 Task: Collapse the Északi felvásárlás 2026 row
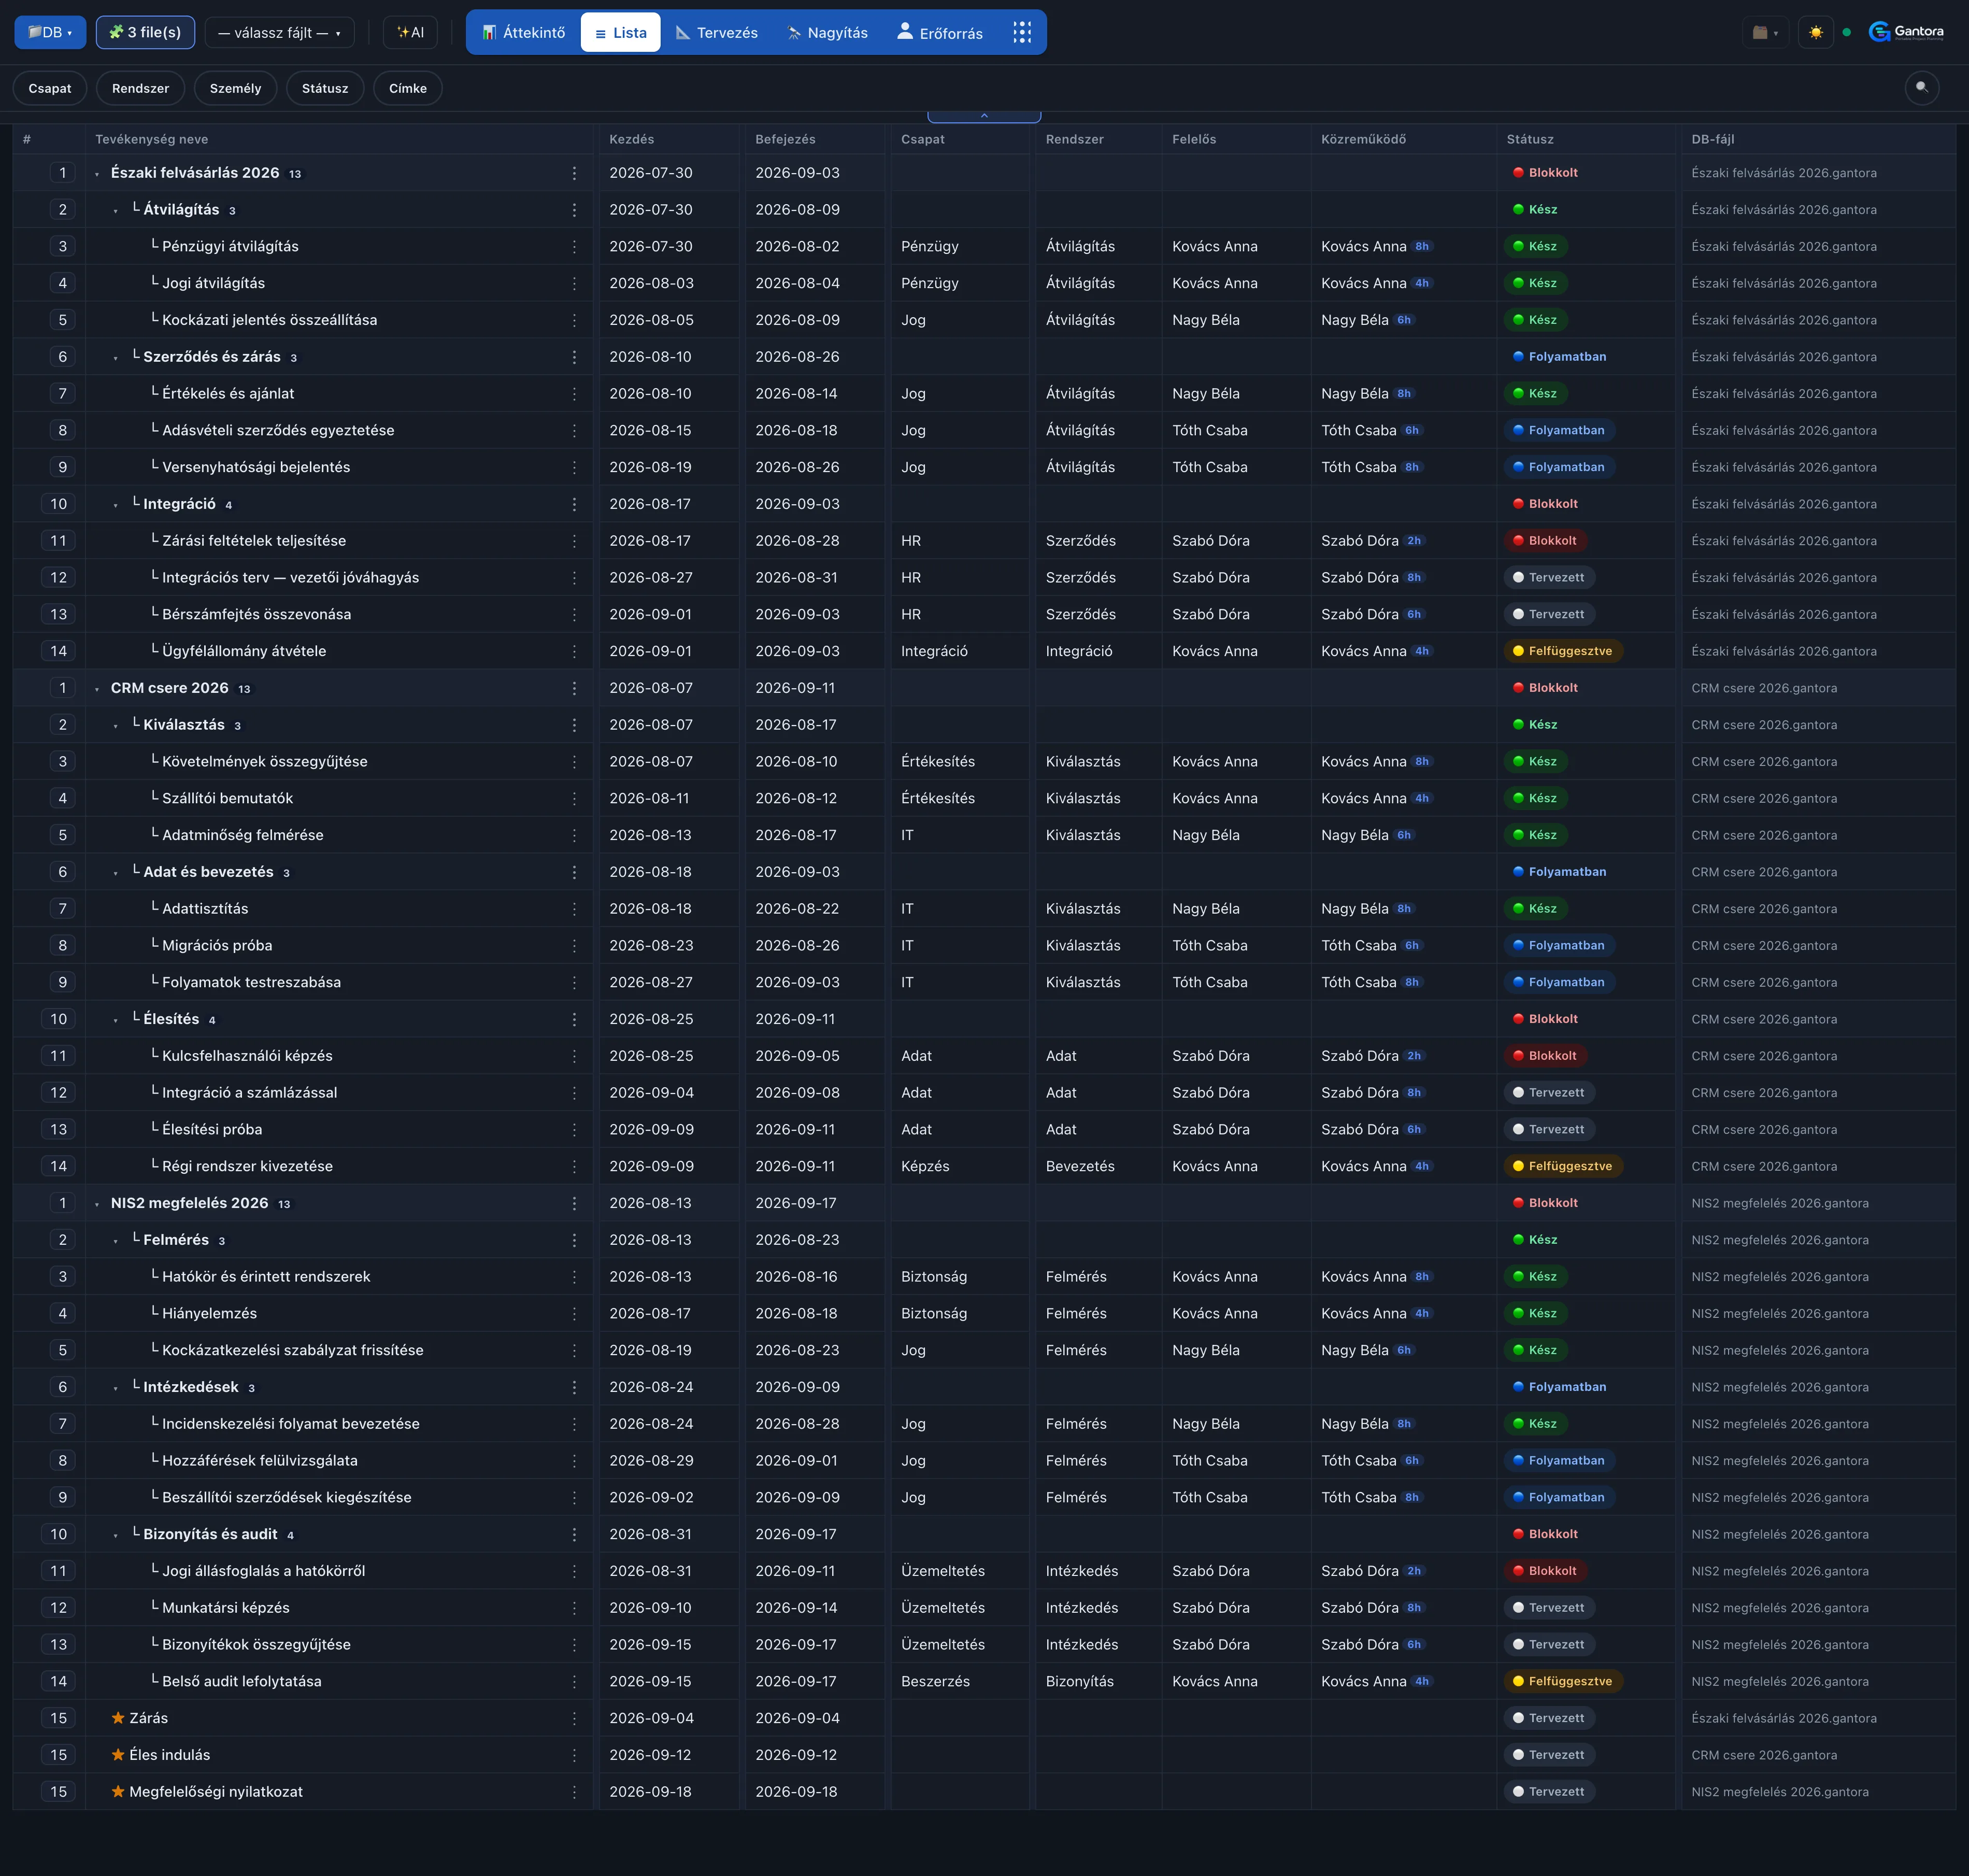tap(97, 174)
